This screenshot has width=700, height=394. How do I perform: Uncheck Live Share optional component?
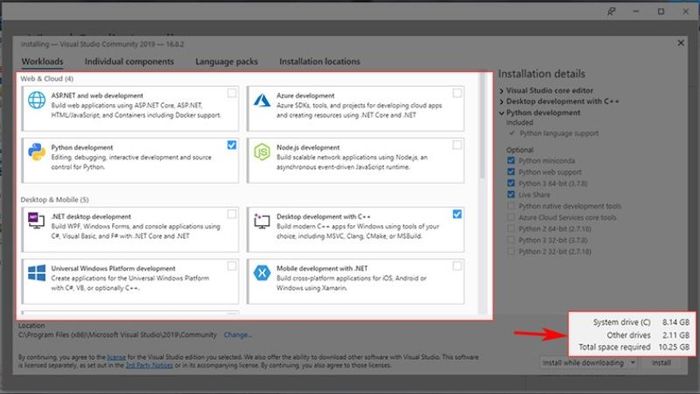click(511, 195)
